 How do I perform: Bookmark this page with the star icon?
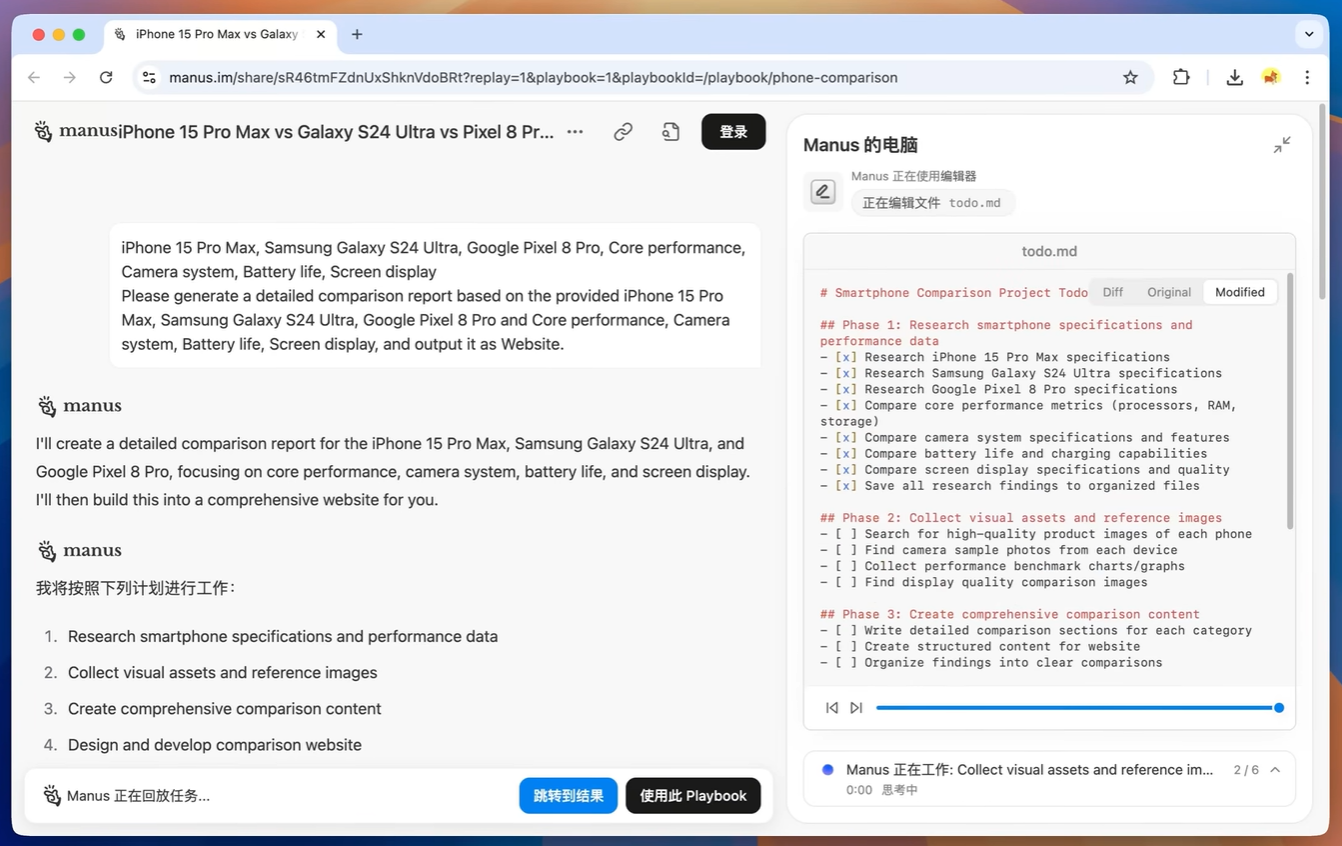tap(1130, 77)
